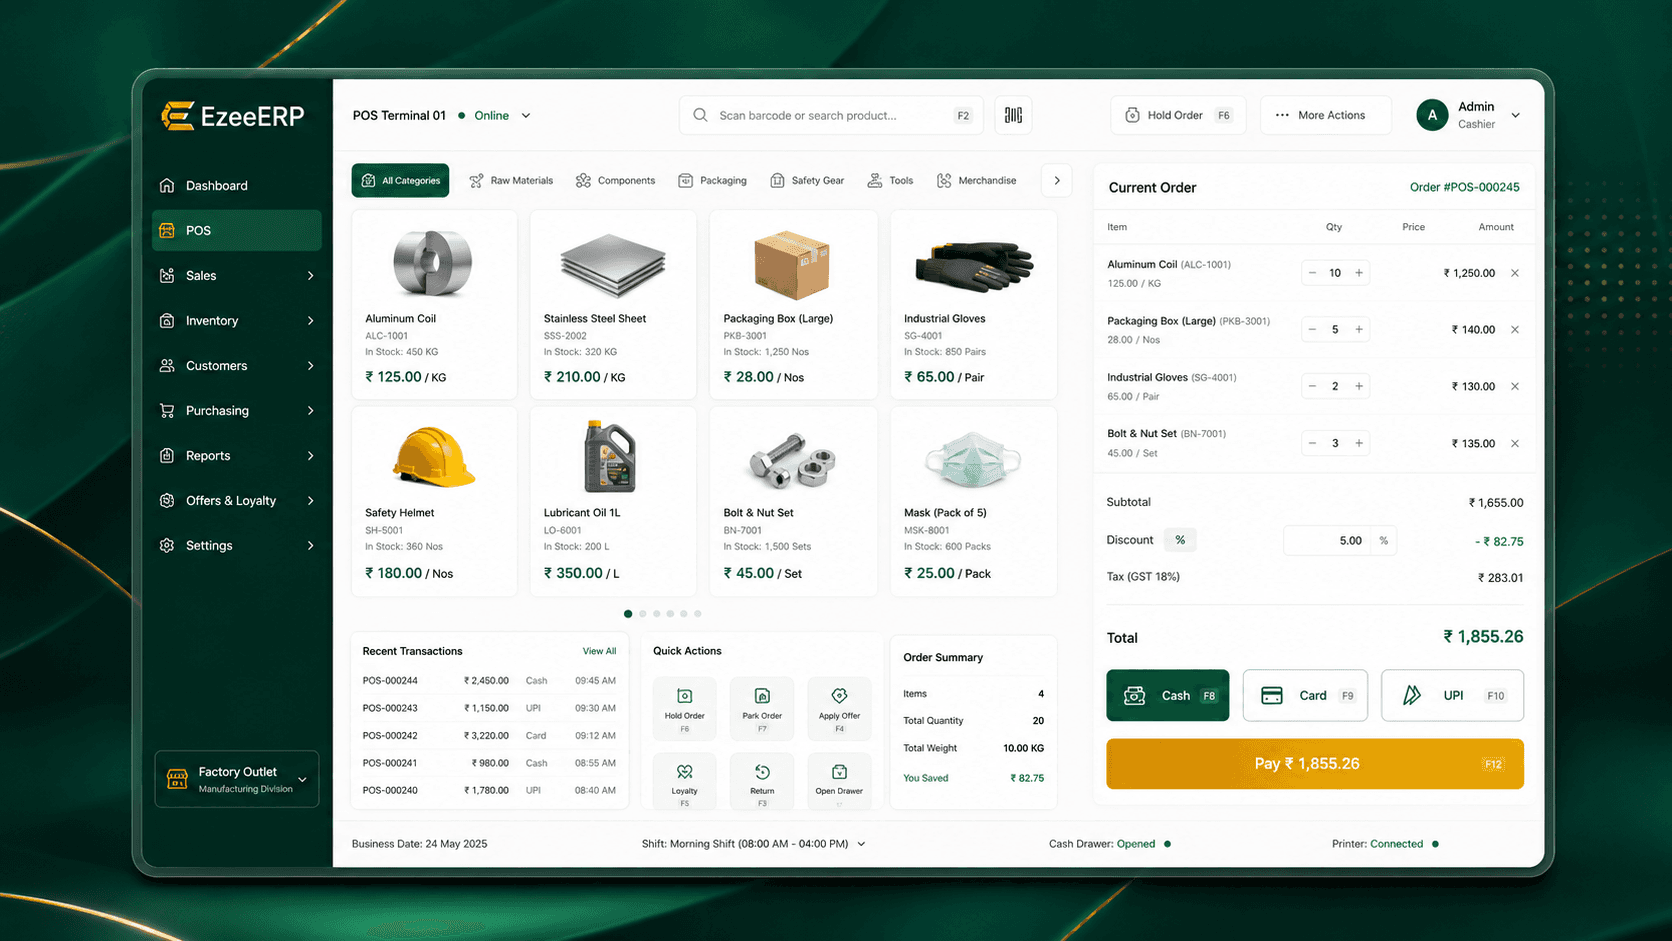1672x941 pixels.
Task: Increase quantity of Industrial Gloves
Action: (x=1359, y=386)
